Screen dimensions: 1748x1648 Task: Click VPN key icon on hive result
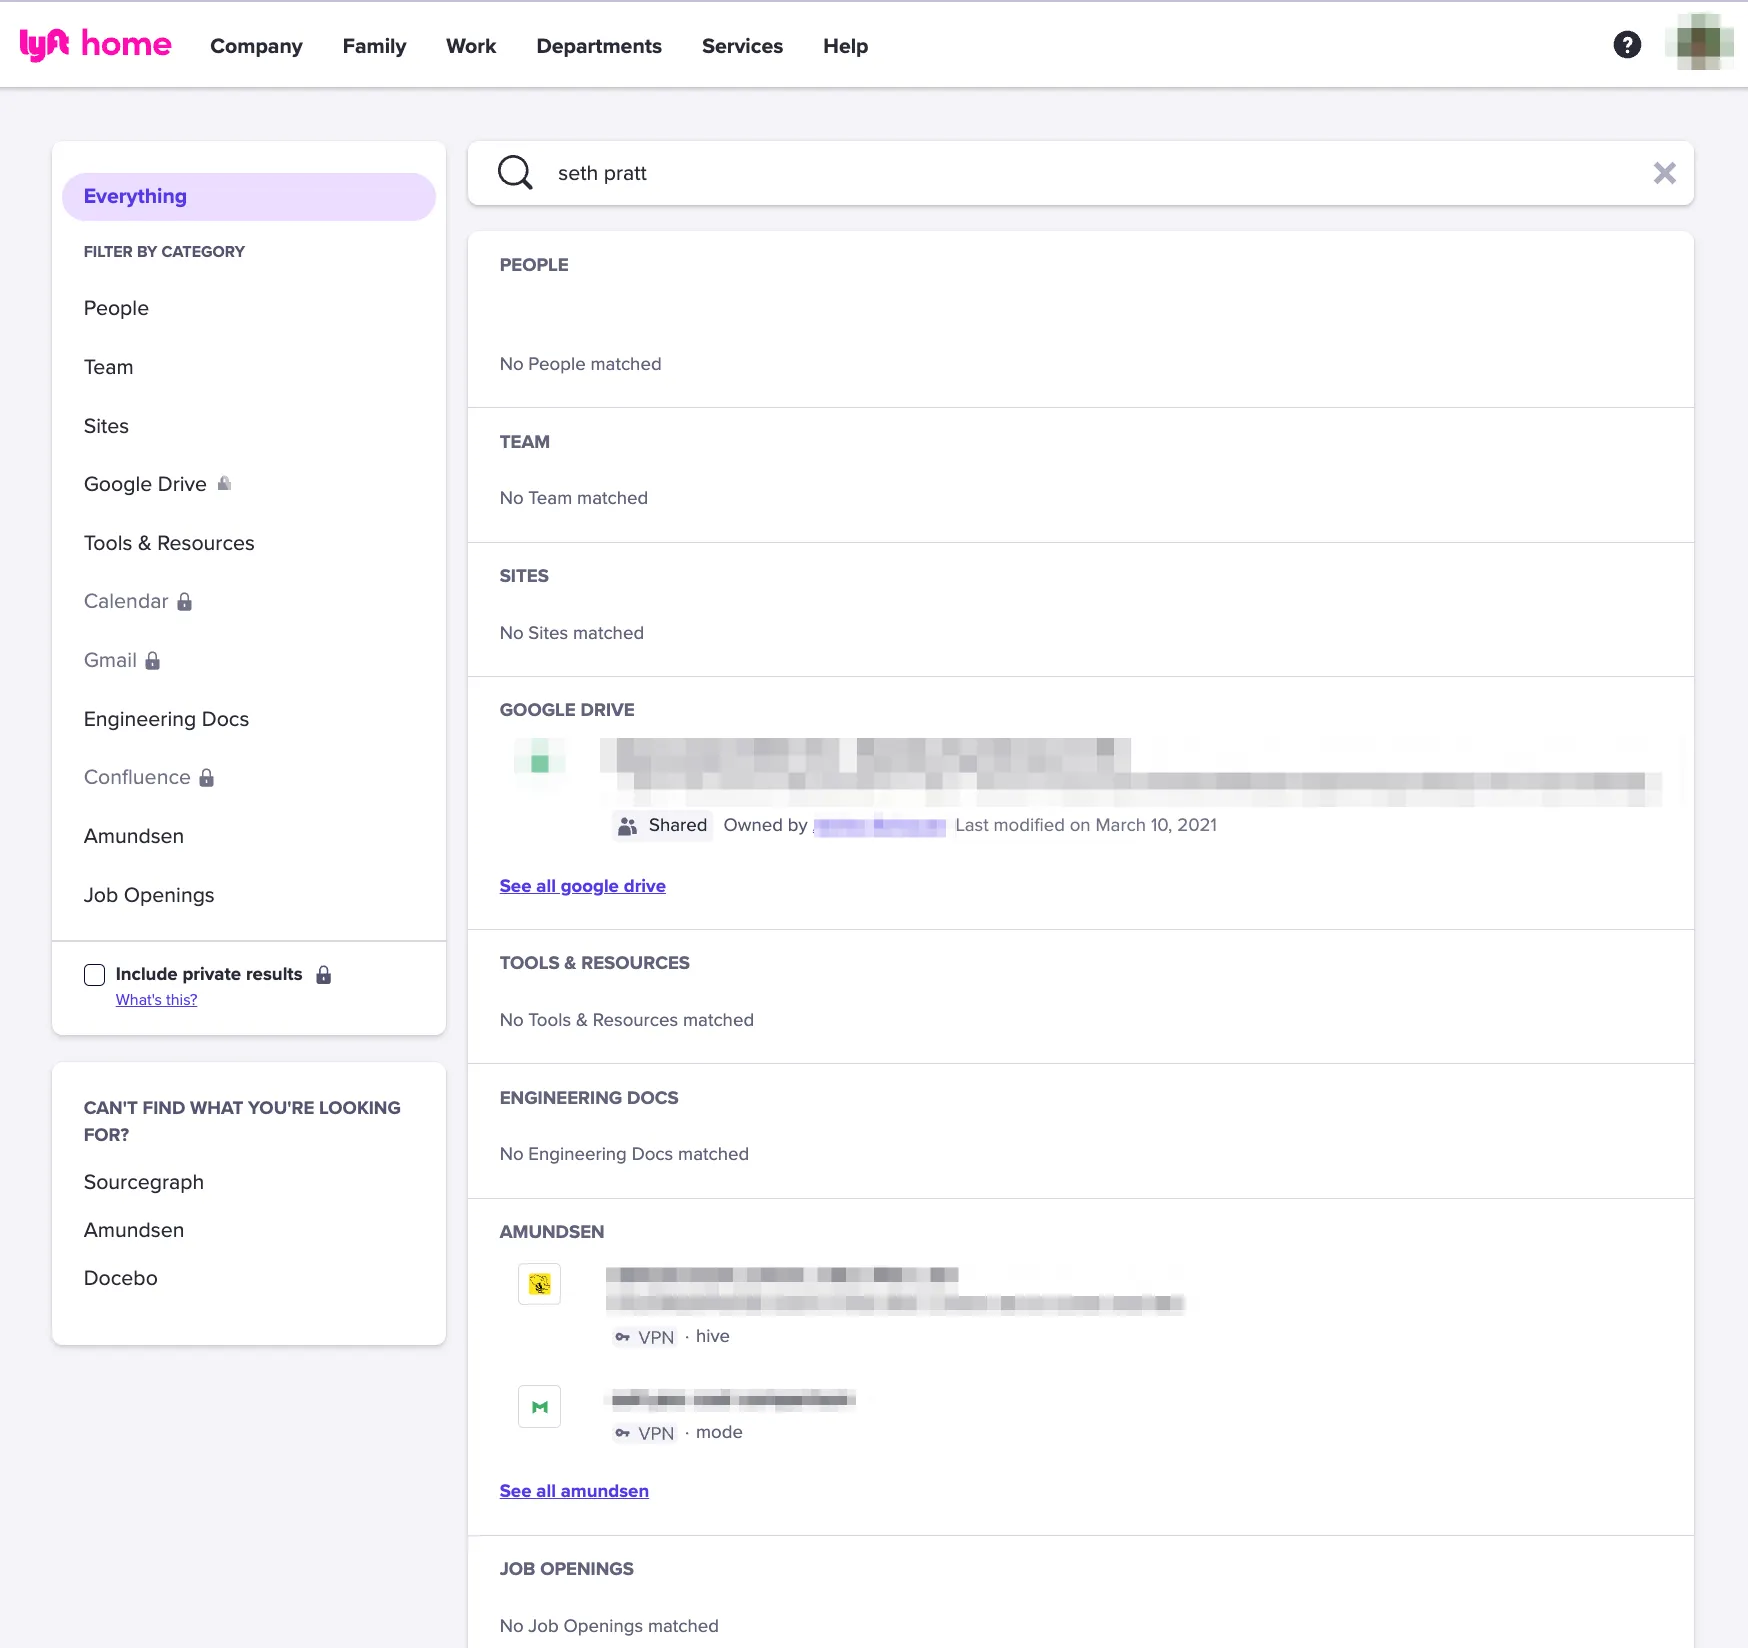(x=623, y=1337)
